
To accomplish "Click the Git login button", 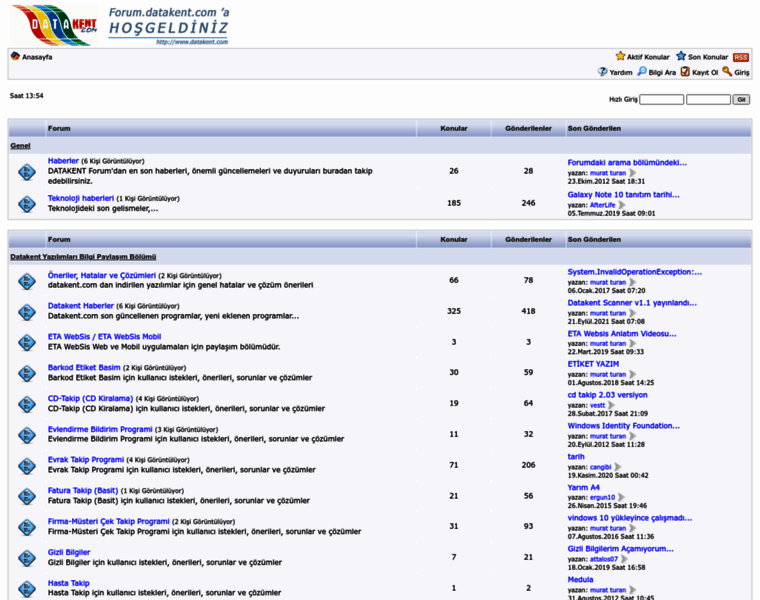I will (741, 99).
